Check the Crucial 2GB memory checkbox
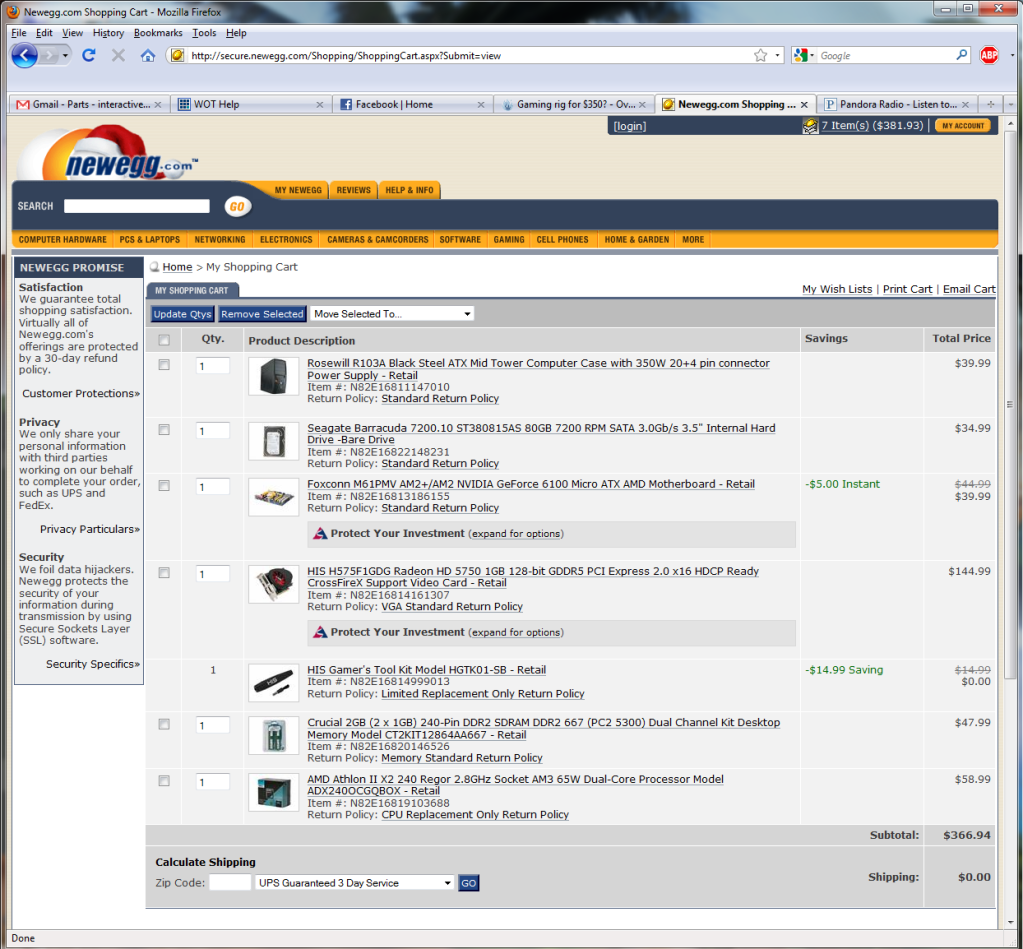The width and height of the screenshot is (1023, 949). (164, 724)
